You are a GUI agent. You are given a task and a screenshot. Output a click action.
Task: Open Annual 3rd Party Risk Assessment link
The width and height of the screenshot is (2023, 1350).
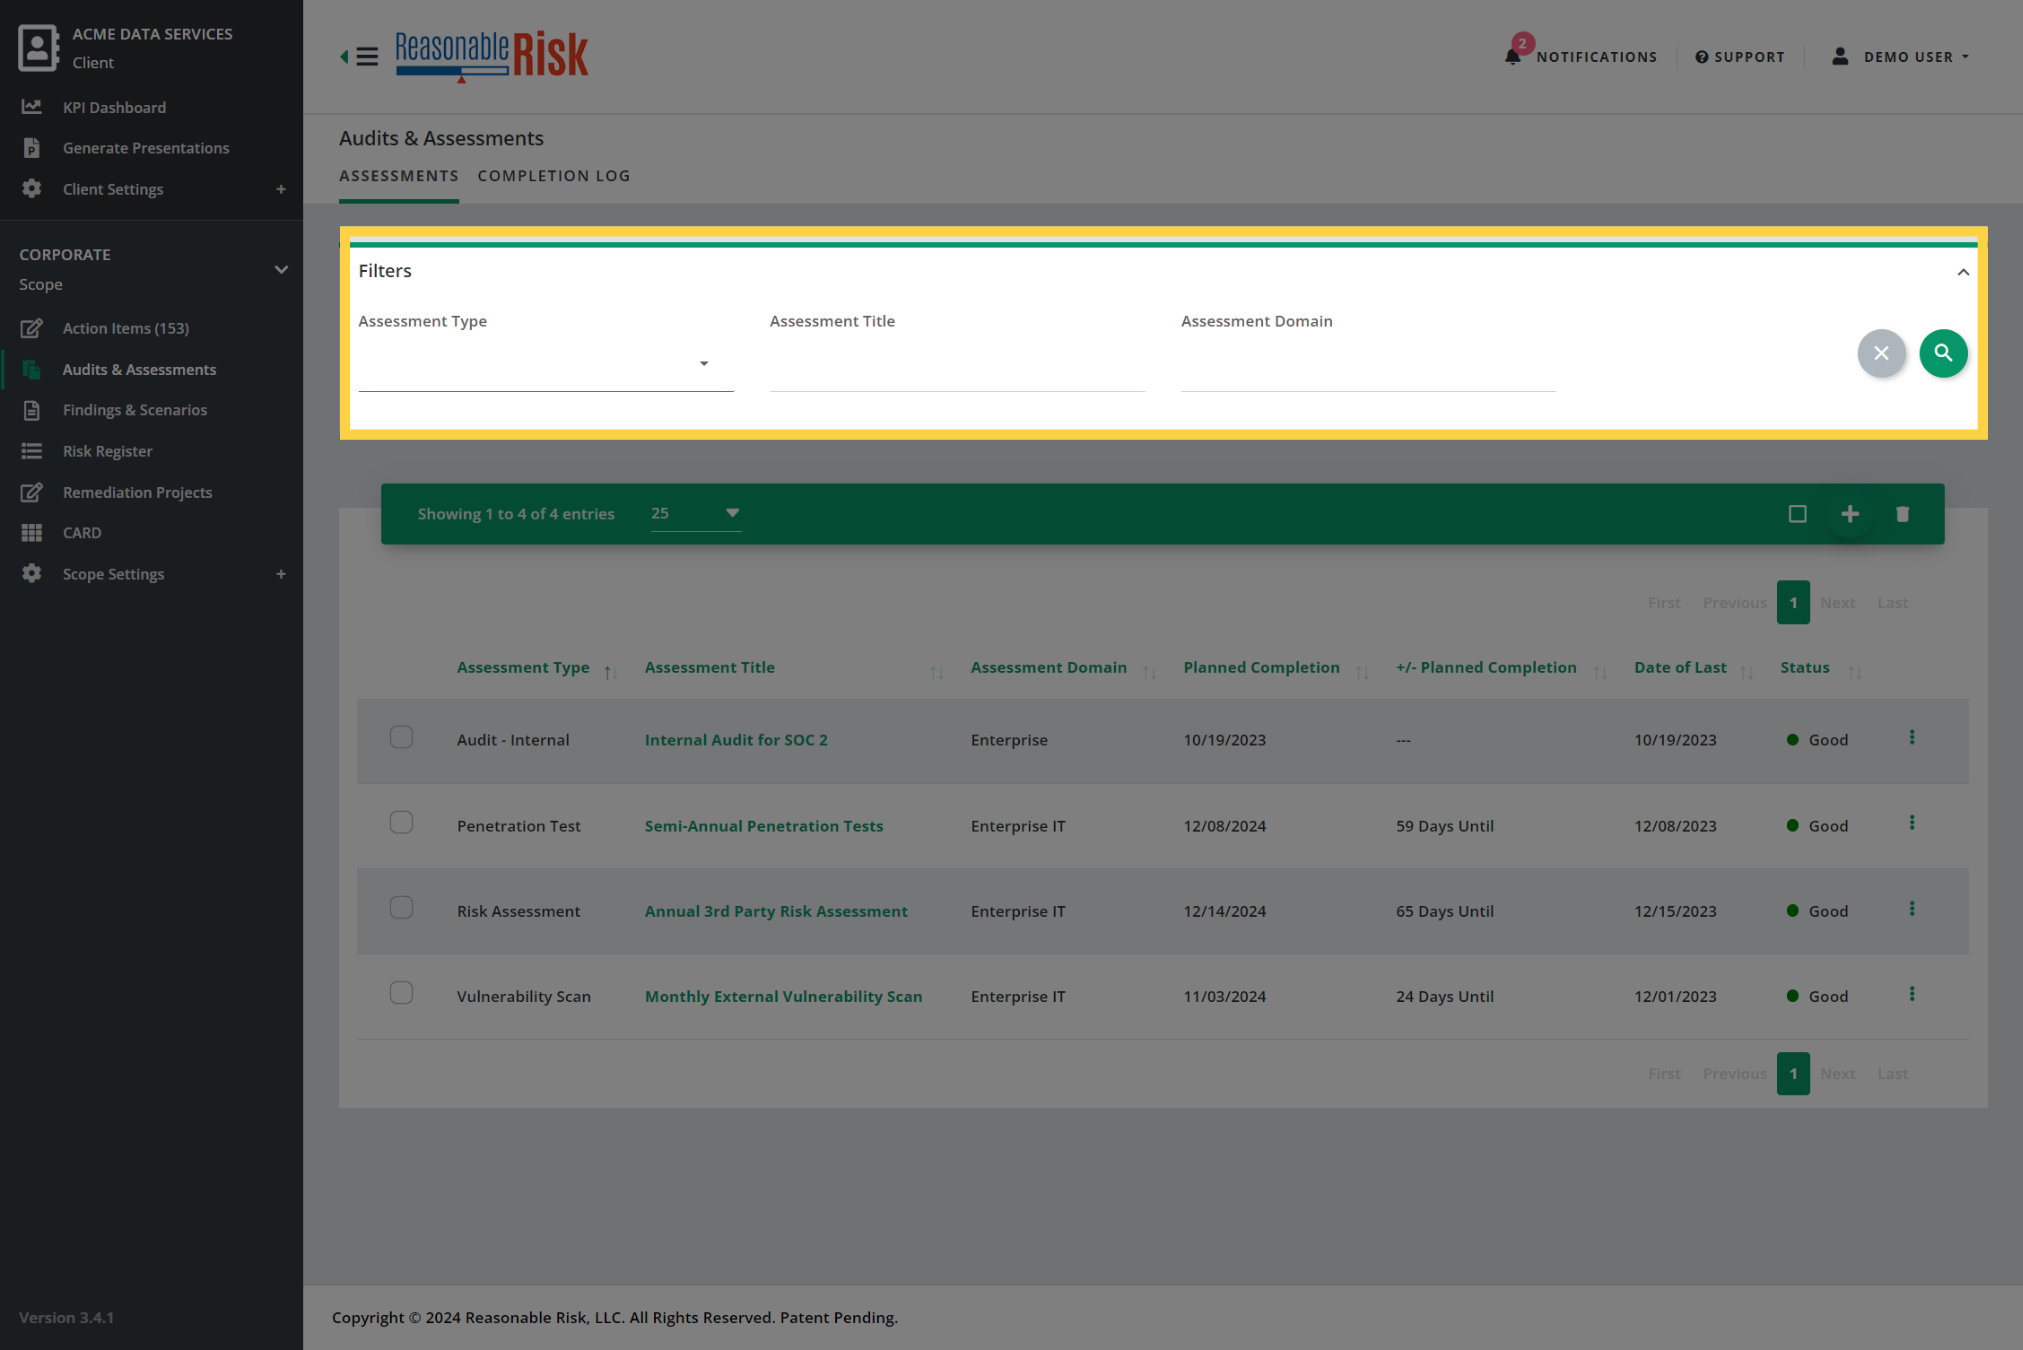(776, 911)
